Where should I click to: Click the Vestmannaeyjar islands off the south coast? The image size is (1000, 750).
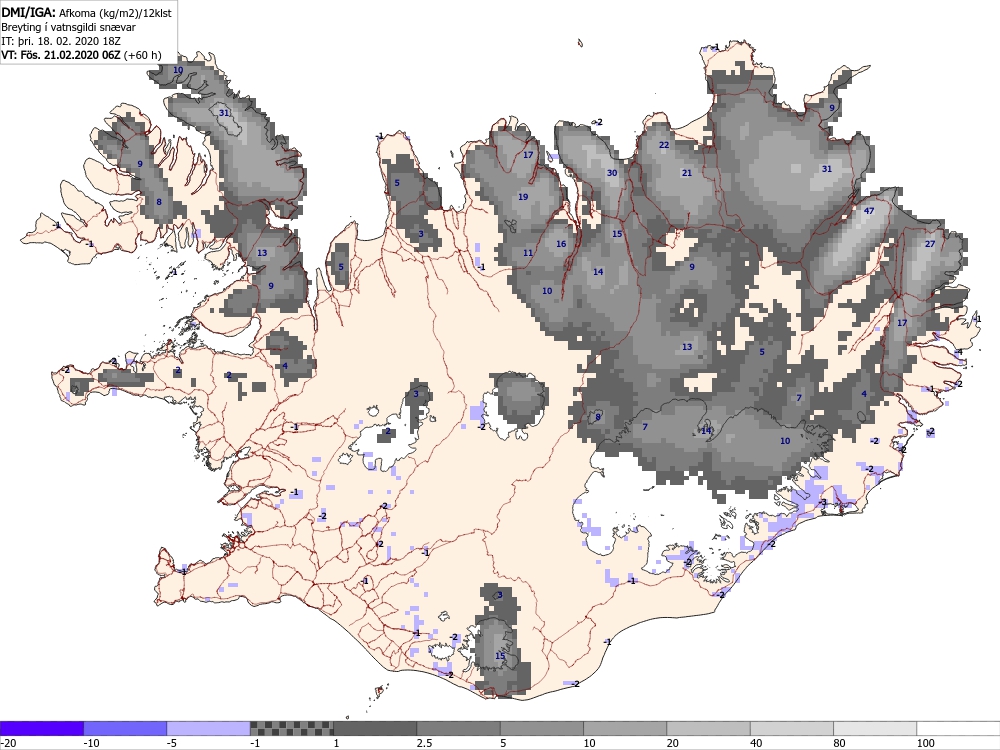click(x=379, y=690)
